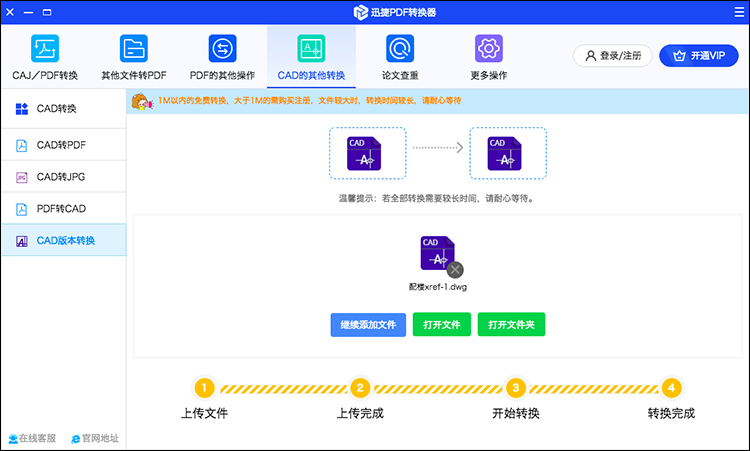Screen dimensions: 750x451
Task: Click the 在线客服 support icon
Action: (x=13, y=439)
